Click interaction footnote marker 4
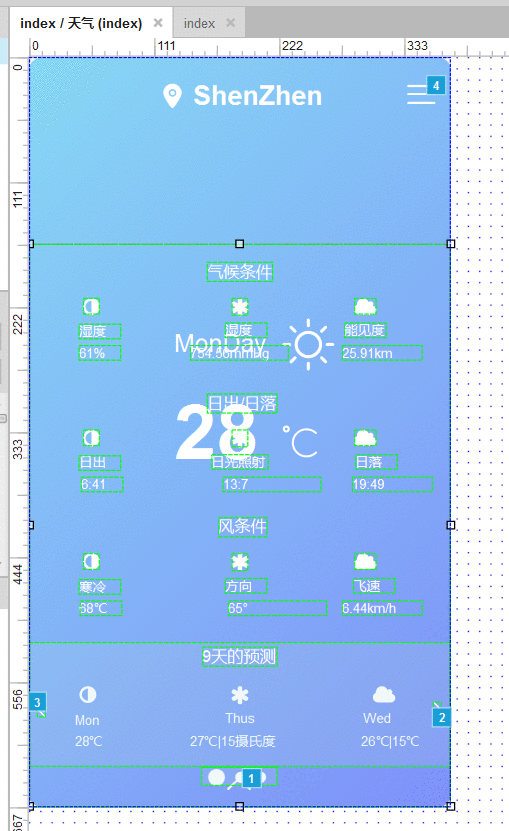509x831 pixels. click(436, 85)
